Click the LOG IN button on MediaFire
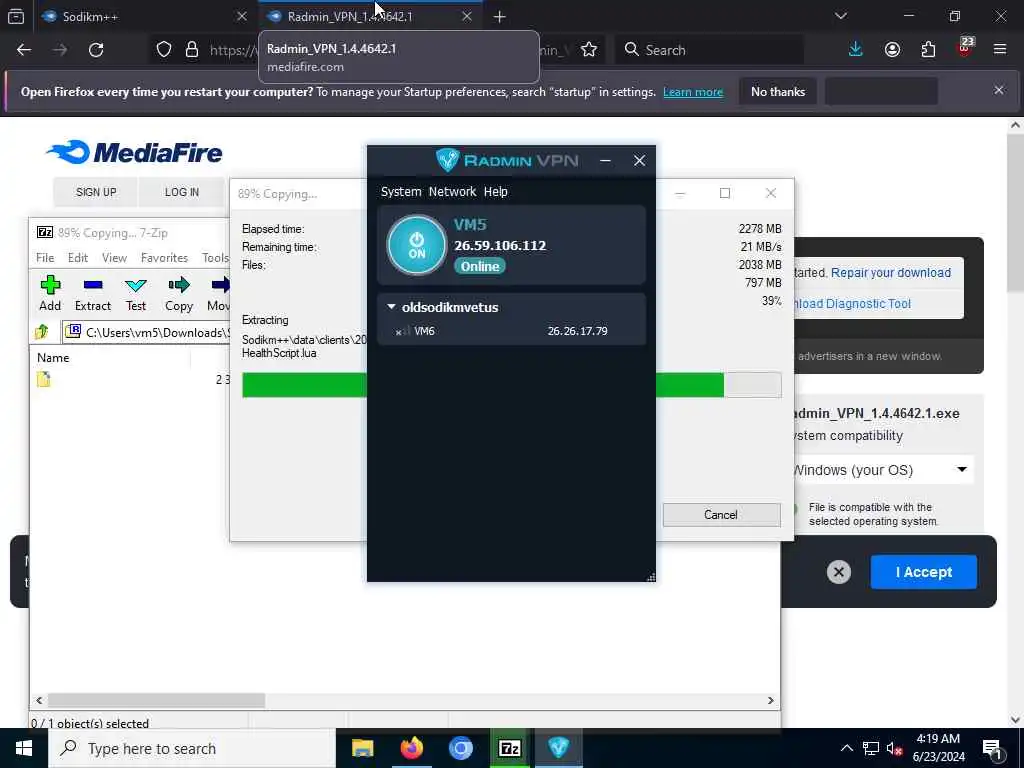1024x768 pixels. click(182, 192)
